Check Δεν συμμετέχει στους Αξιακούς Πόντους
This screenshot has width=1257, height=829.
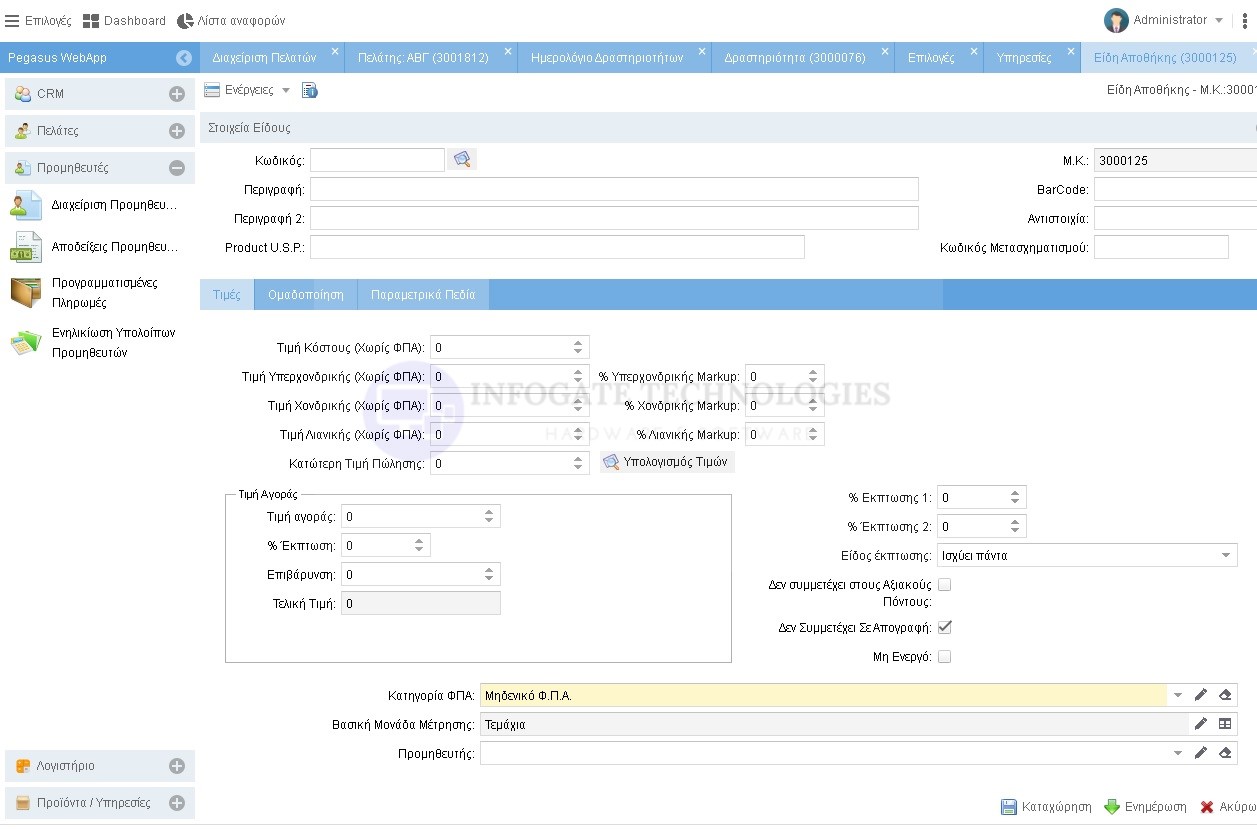tap(944, 585)
